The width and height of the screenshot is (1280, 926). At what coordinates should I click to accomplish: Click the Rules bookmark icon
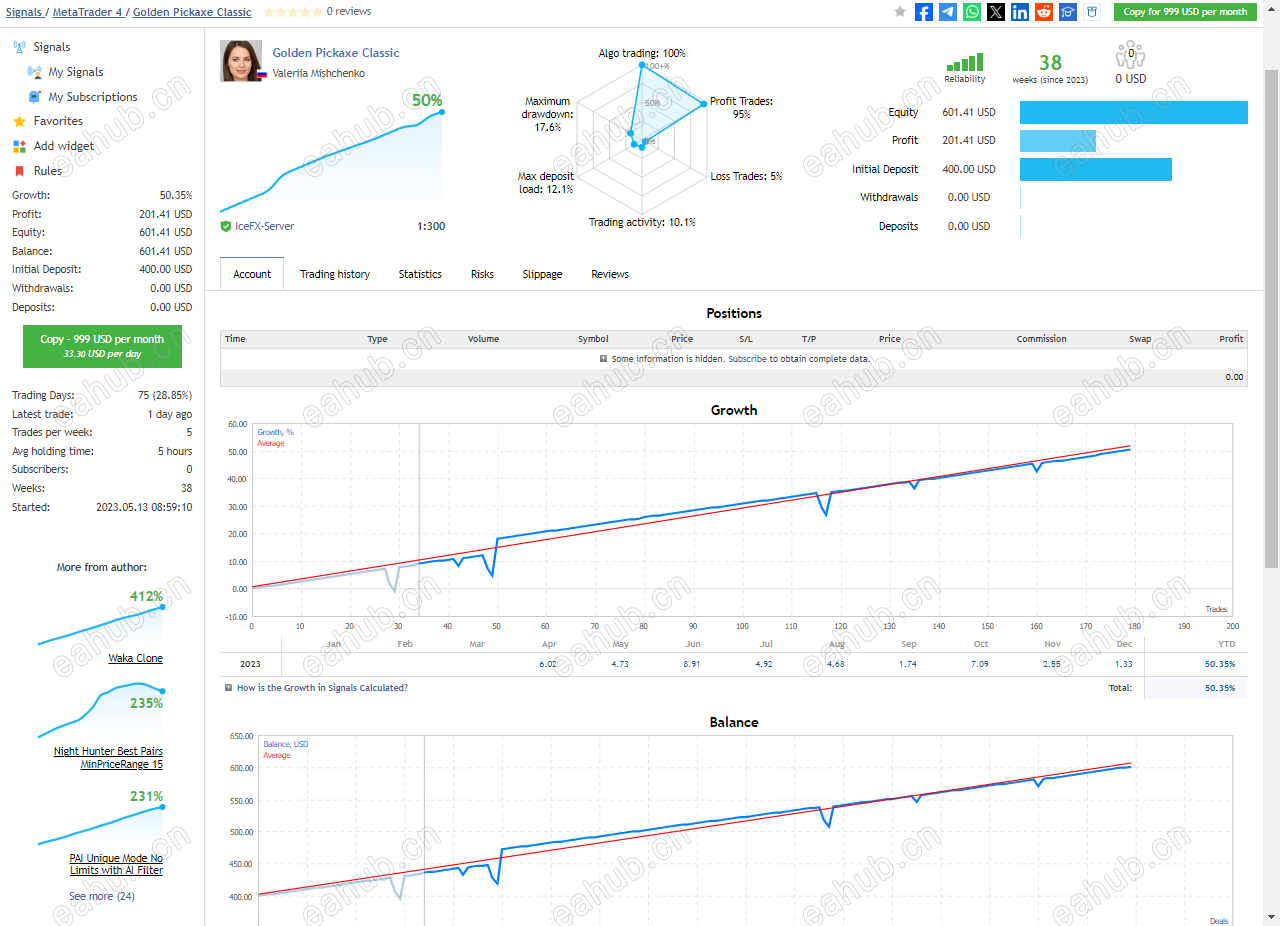19,171
